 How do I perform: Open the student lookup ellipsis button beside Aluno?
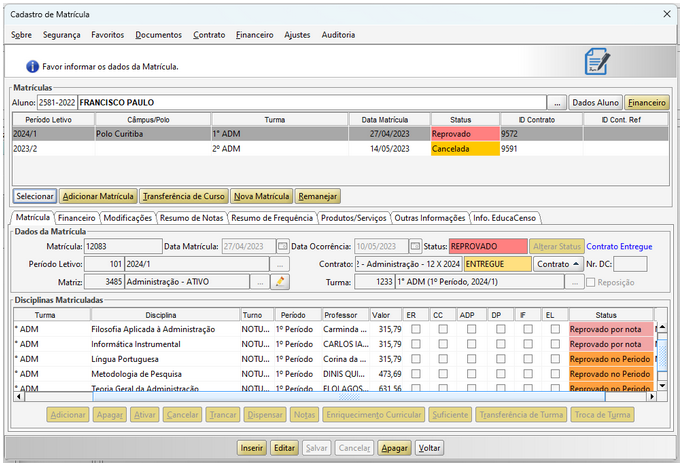(557, 103)
